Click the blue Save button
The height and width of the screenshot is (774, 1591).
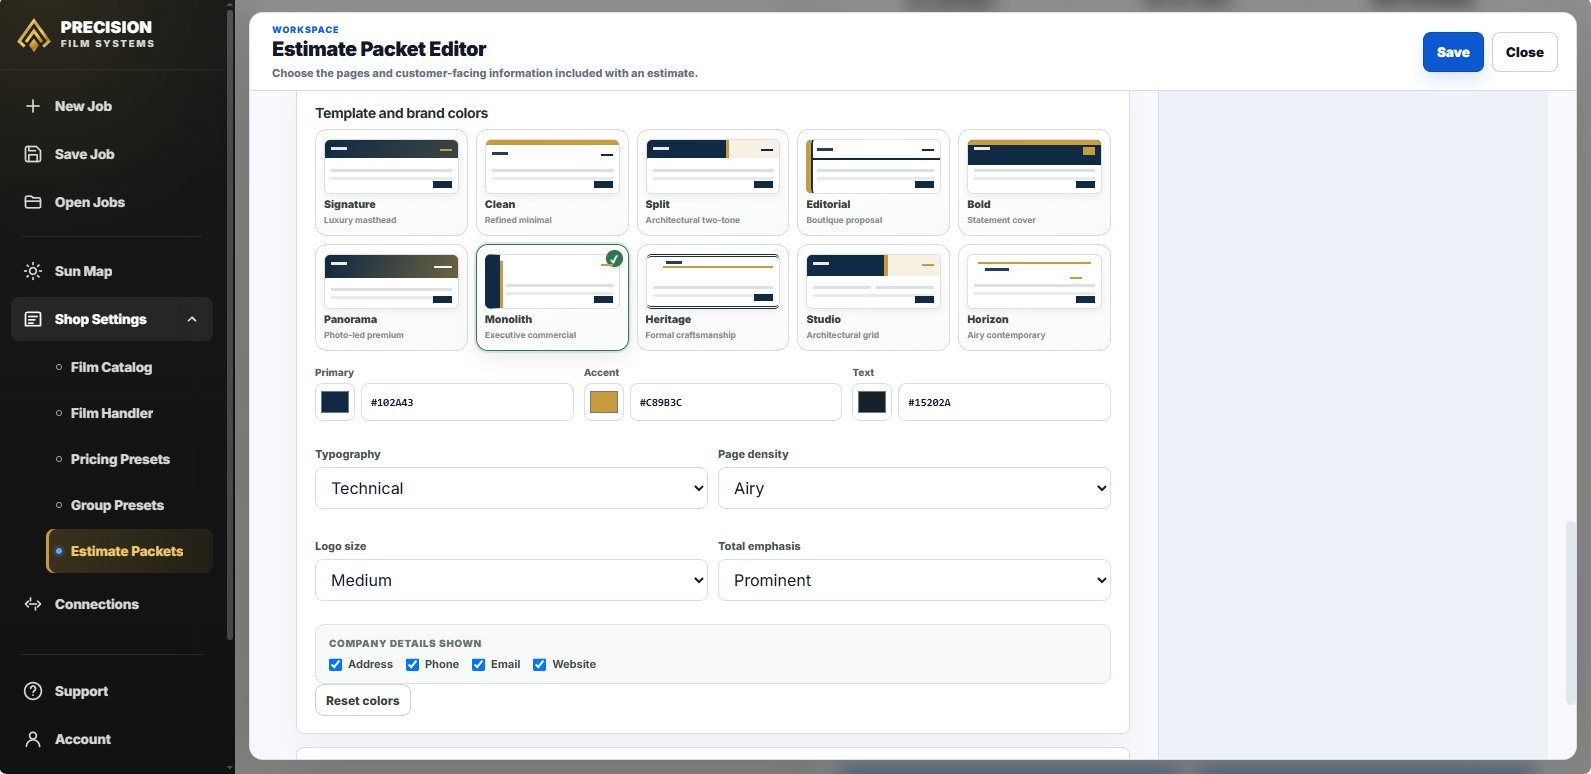pyautogui.click(x=1453, y=52)
